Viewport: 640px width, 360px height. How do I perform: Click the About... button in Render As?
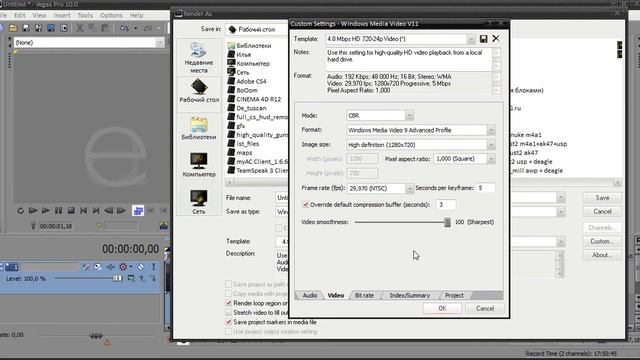pyautogui.click(x=602, y=255)
